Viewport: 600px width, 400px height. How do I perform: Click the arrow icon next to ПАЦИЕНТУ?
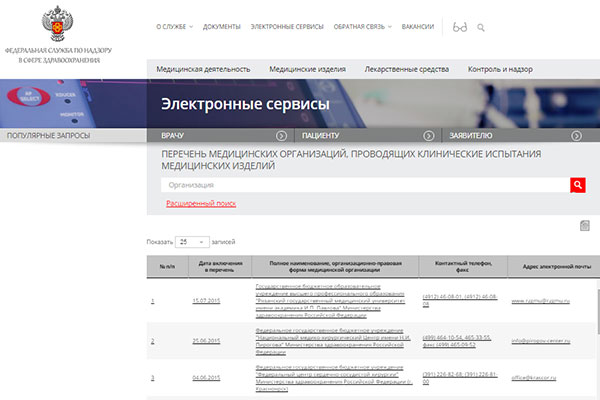coord(428,135)
